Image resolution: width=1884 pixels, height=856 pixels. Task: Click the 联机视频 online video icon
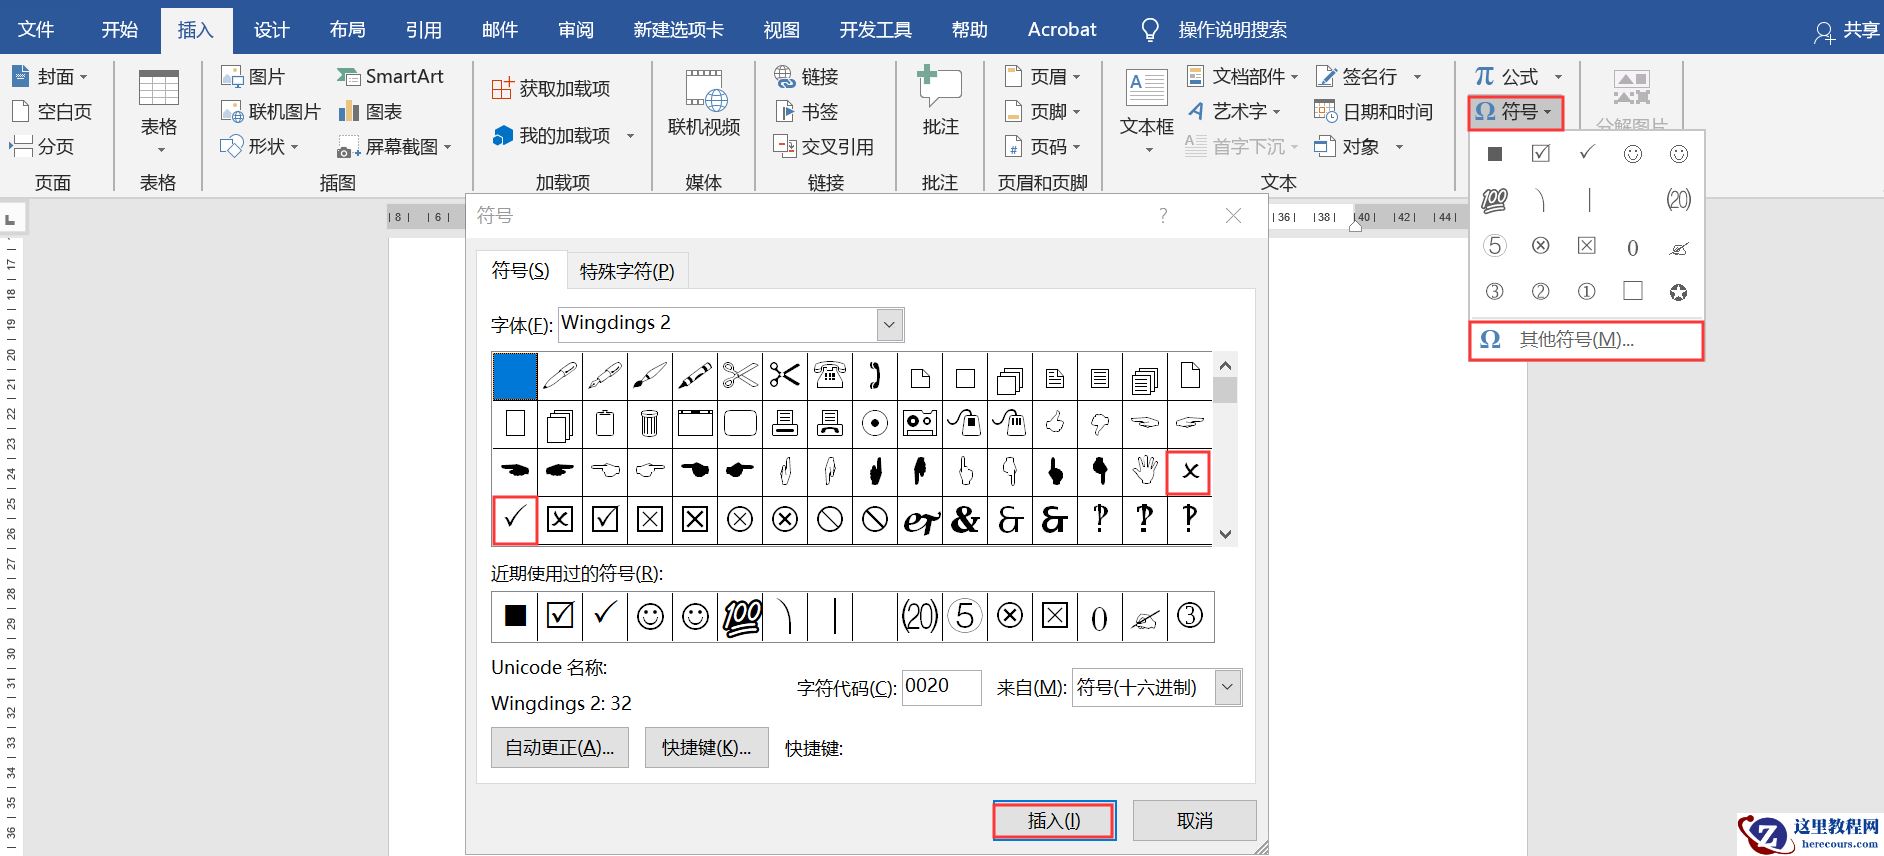pos(704,90)
